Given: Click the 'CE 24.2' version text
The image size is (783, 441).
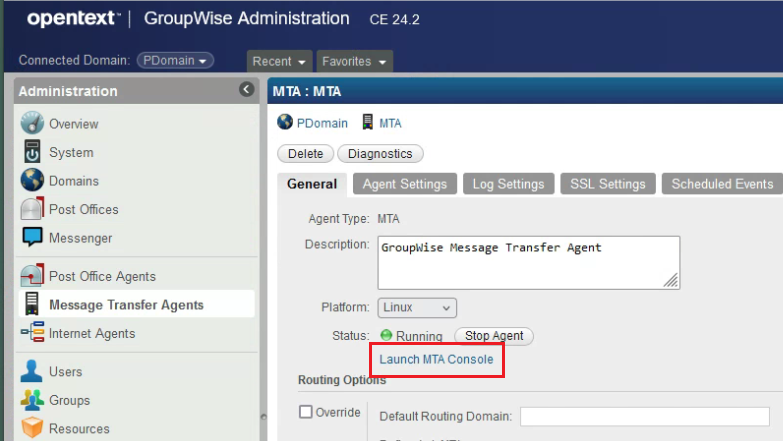Looking at the screenshot, I should coord(394,19).
